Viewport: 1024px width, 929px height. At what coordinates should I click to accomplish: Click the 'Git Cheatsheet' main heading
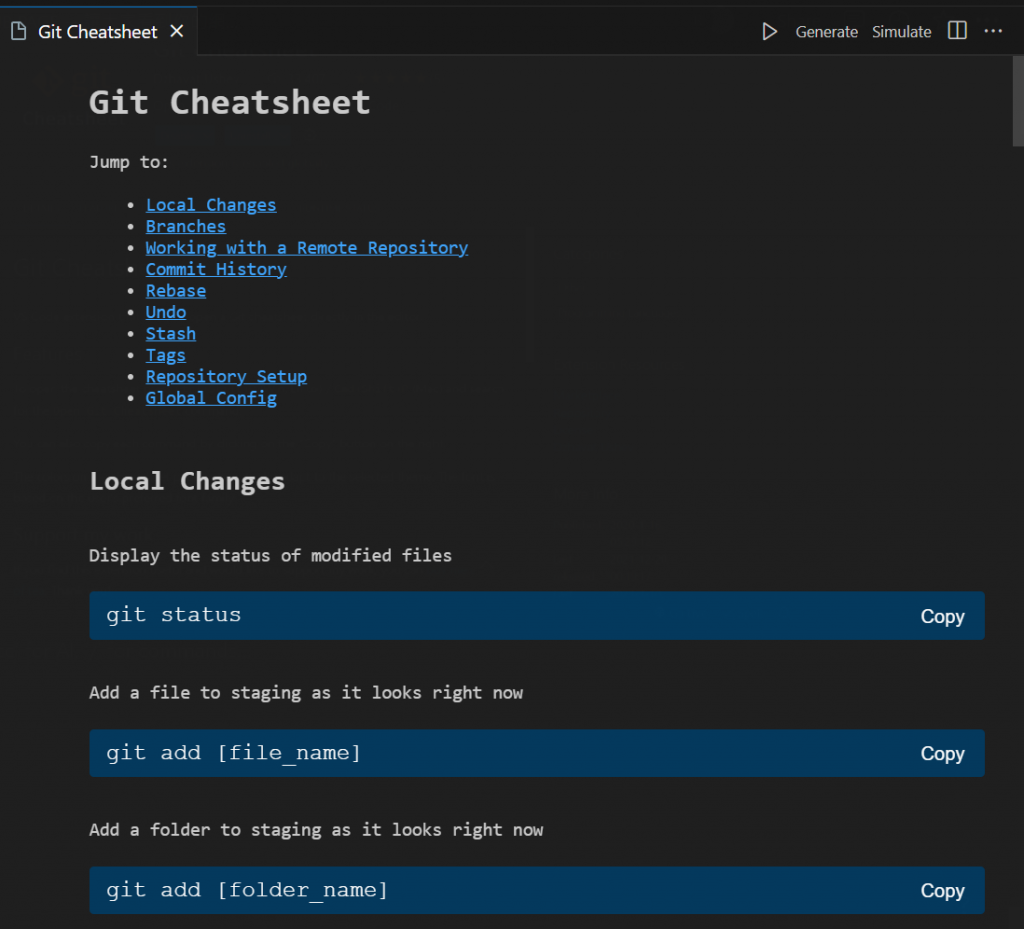[230, 102]
